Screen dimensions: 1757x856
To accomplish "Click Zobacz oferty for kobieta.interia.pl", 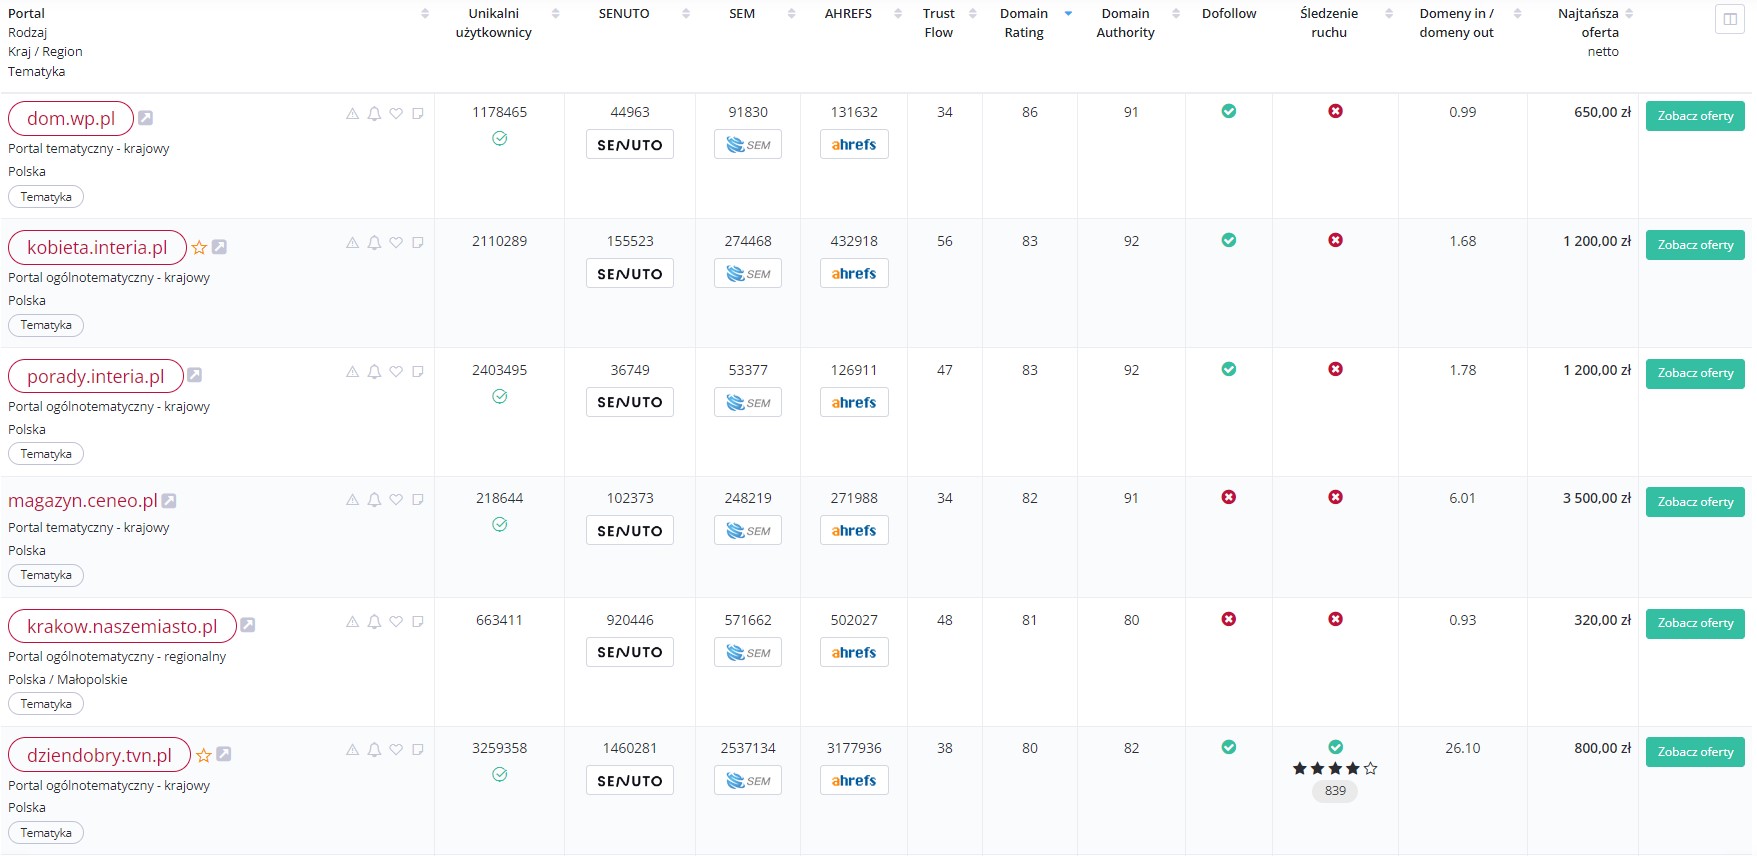I will coord(1695,245).
